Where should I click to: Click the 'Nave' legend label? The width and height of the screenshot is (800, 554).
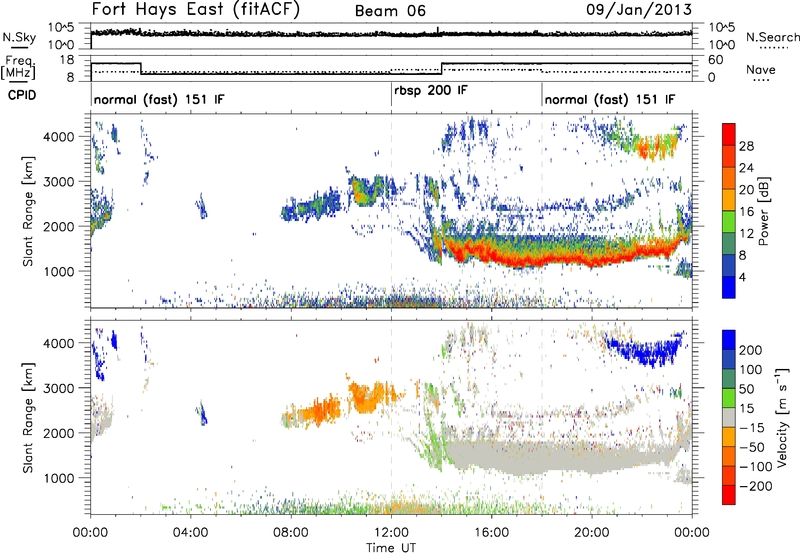pyautogui.click(x=760, y=69)
